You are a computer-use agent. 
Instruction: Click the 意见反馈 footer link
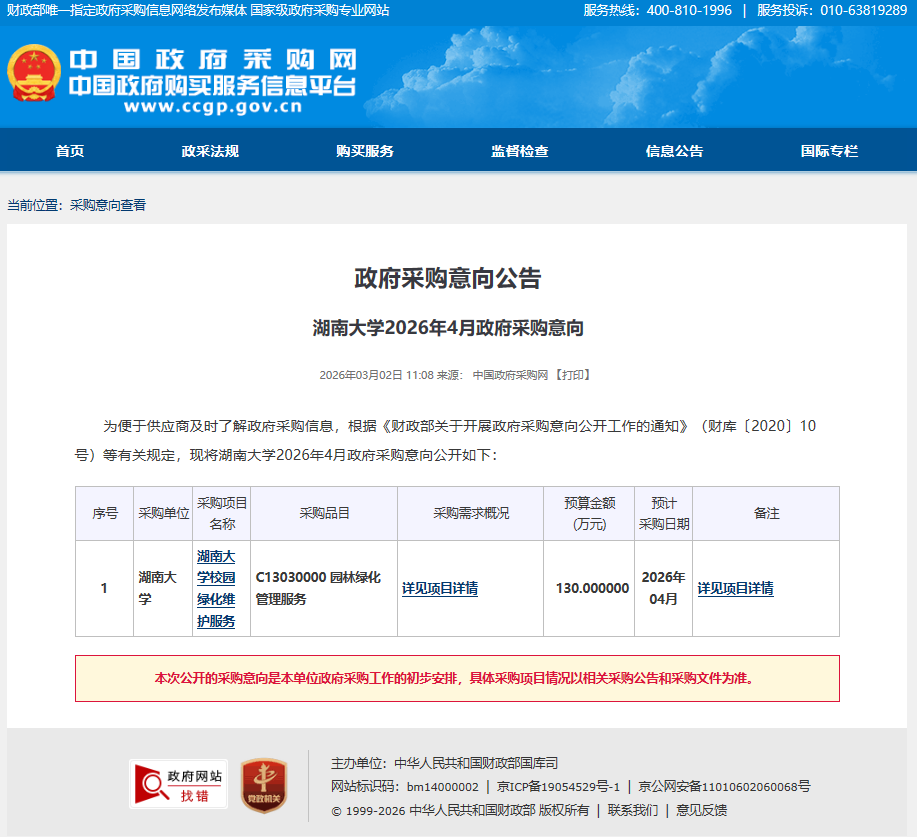pos(701,810)
